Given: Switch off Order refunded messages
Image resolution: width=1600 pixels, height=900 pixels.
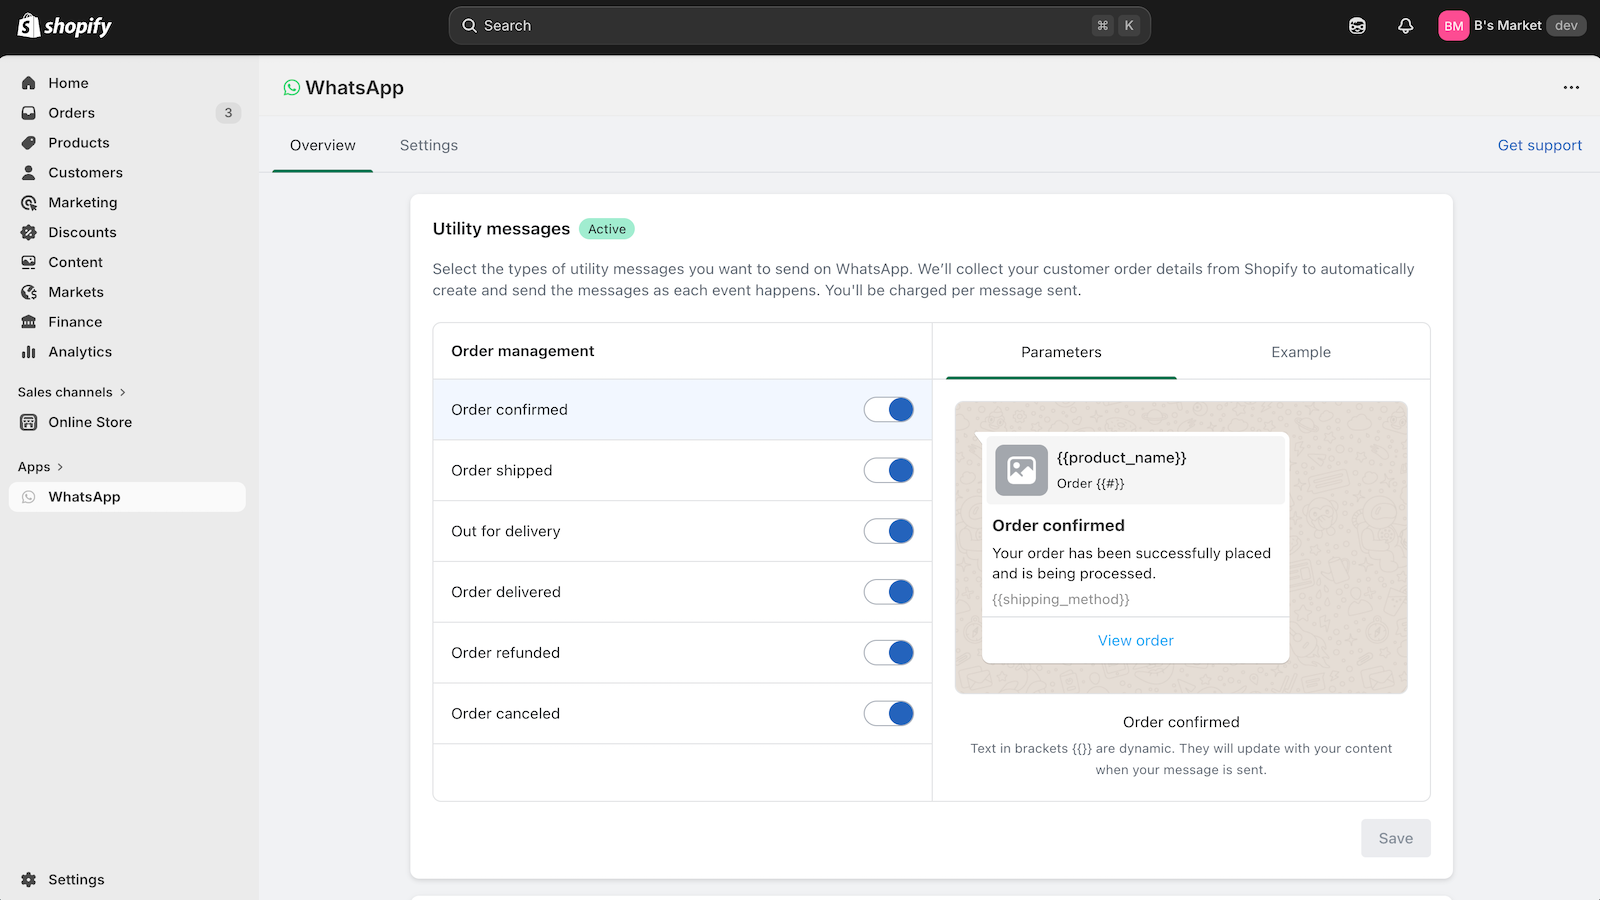Looking at the screenshot, I should (889, 653).
